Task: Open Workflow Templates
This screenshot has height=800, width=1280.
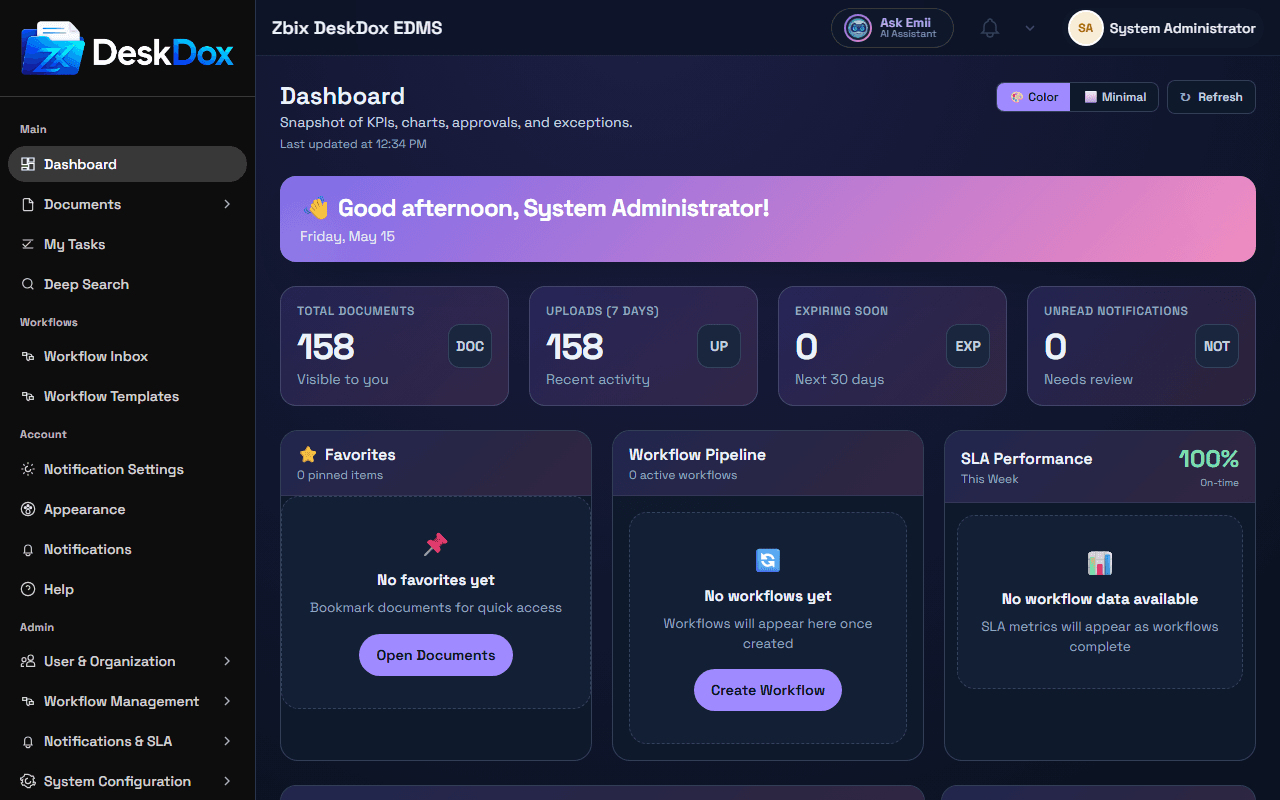Action: pos(127,396)
